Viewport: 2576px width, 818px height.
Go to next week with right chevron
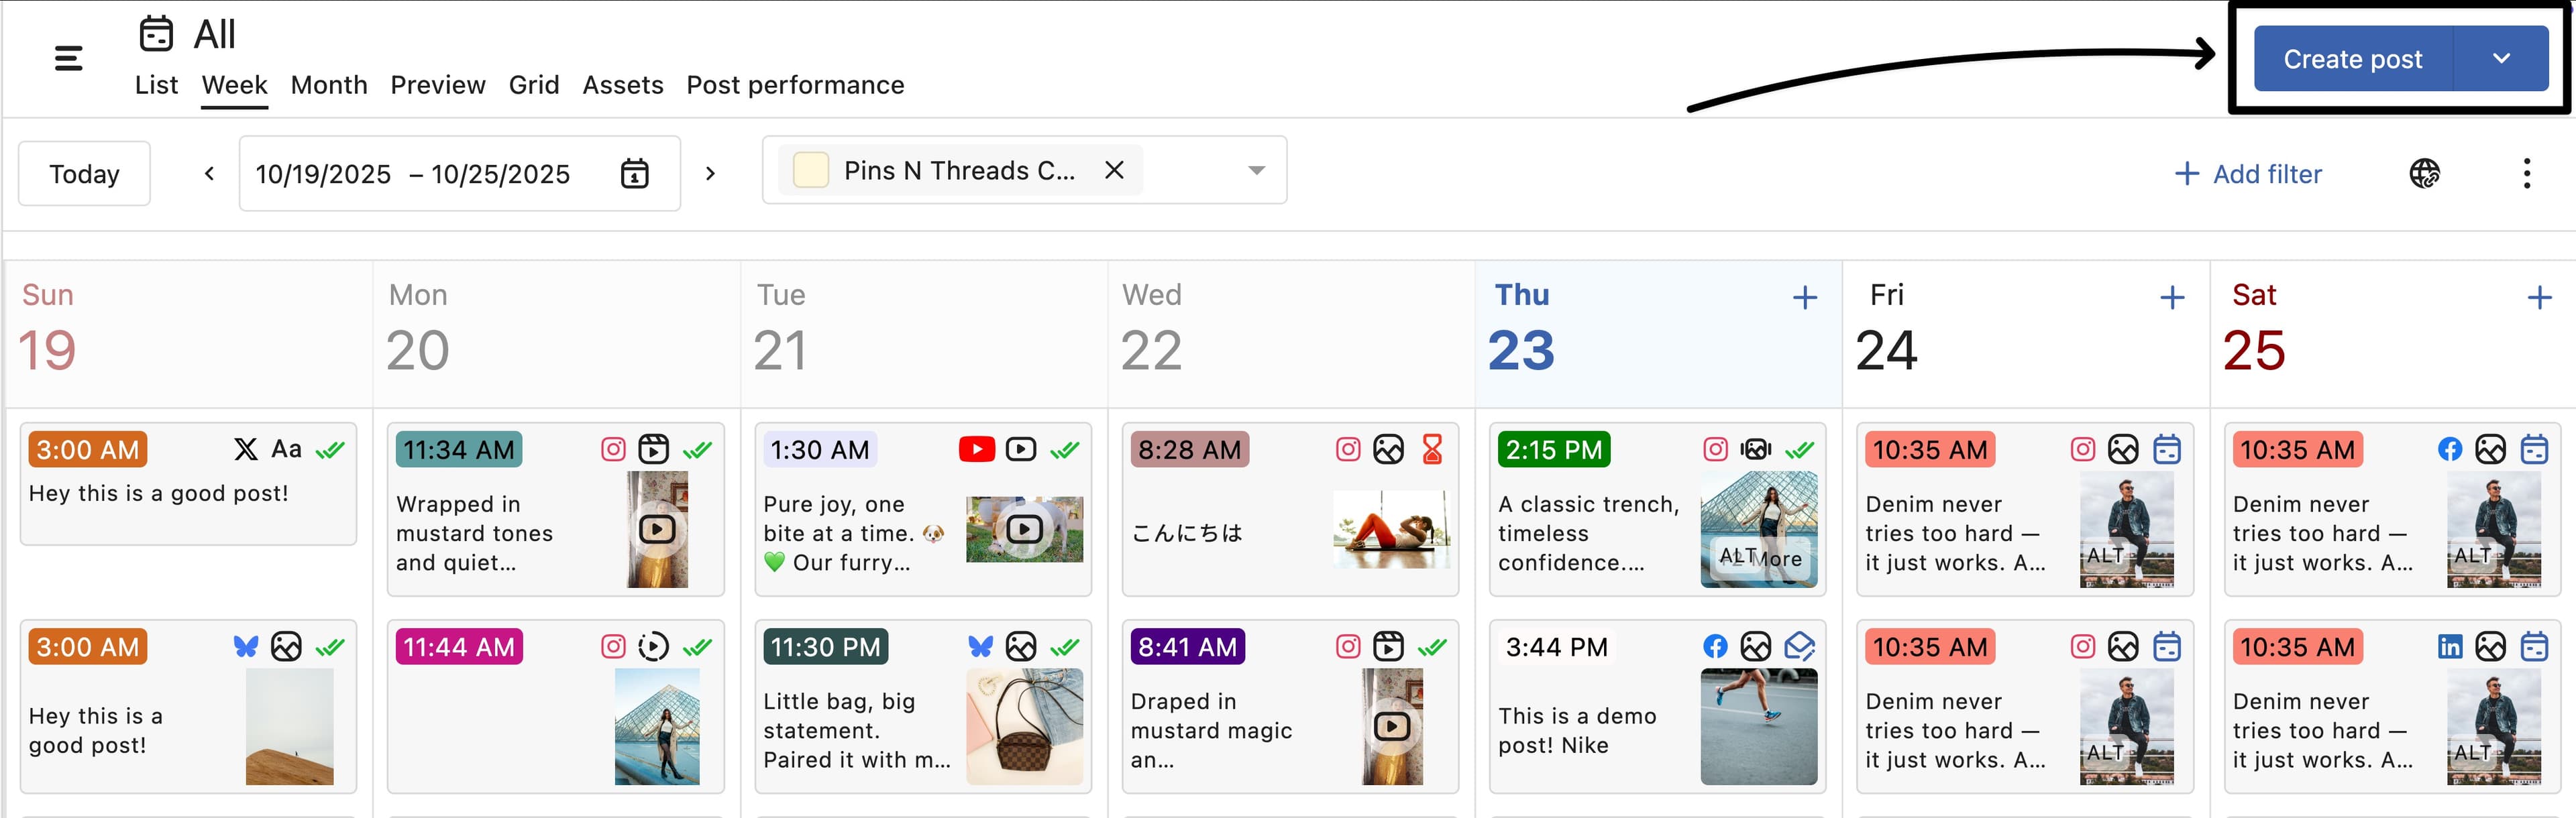point(710,174)
